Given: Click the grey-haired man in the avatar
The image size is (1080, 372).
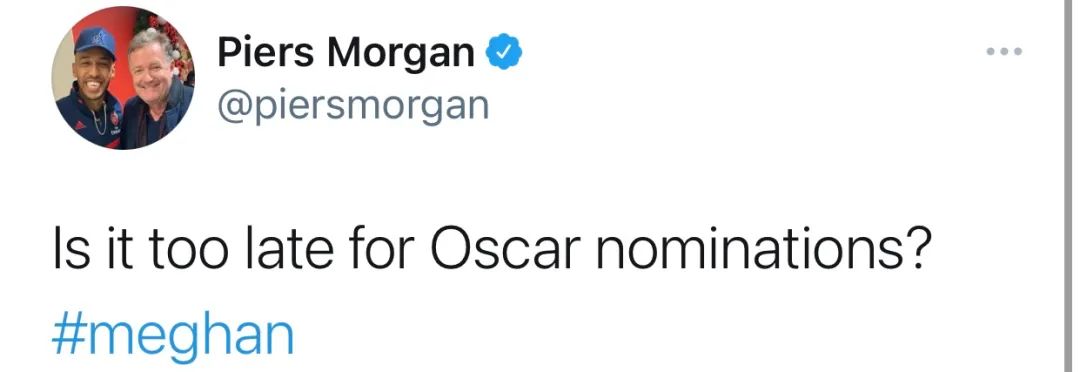Looking at the screenshot, I should pos(157,90).
